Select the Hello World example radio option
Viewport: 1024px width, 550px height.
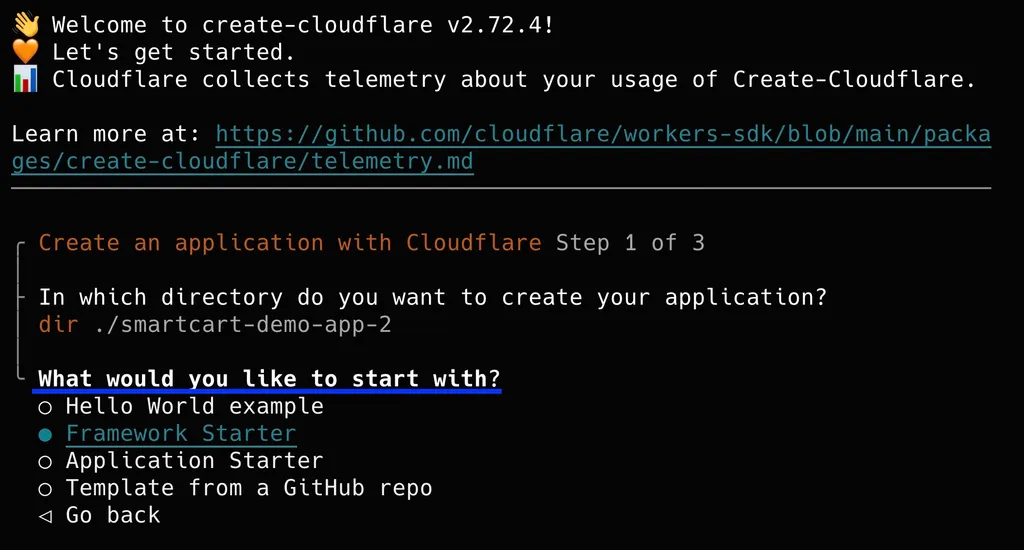pos(182,407)
